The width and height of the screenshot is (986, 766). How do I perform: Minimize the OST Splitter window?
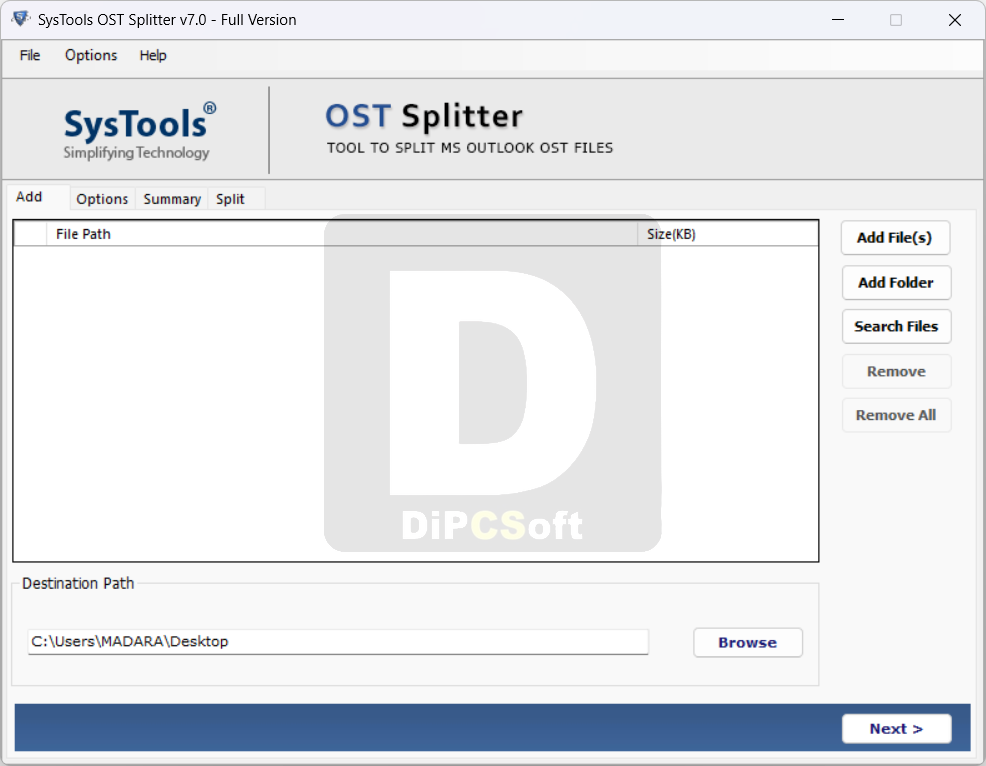point(838,20)
